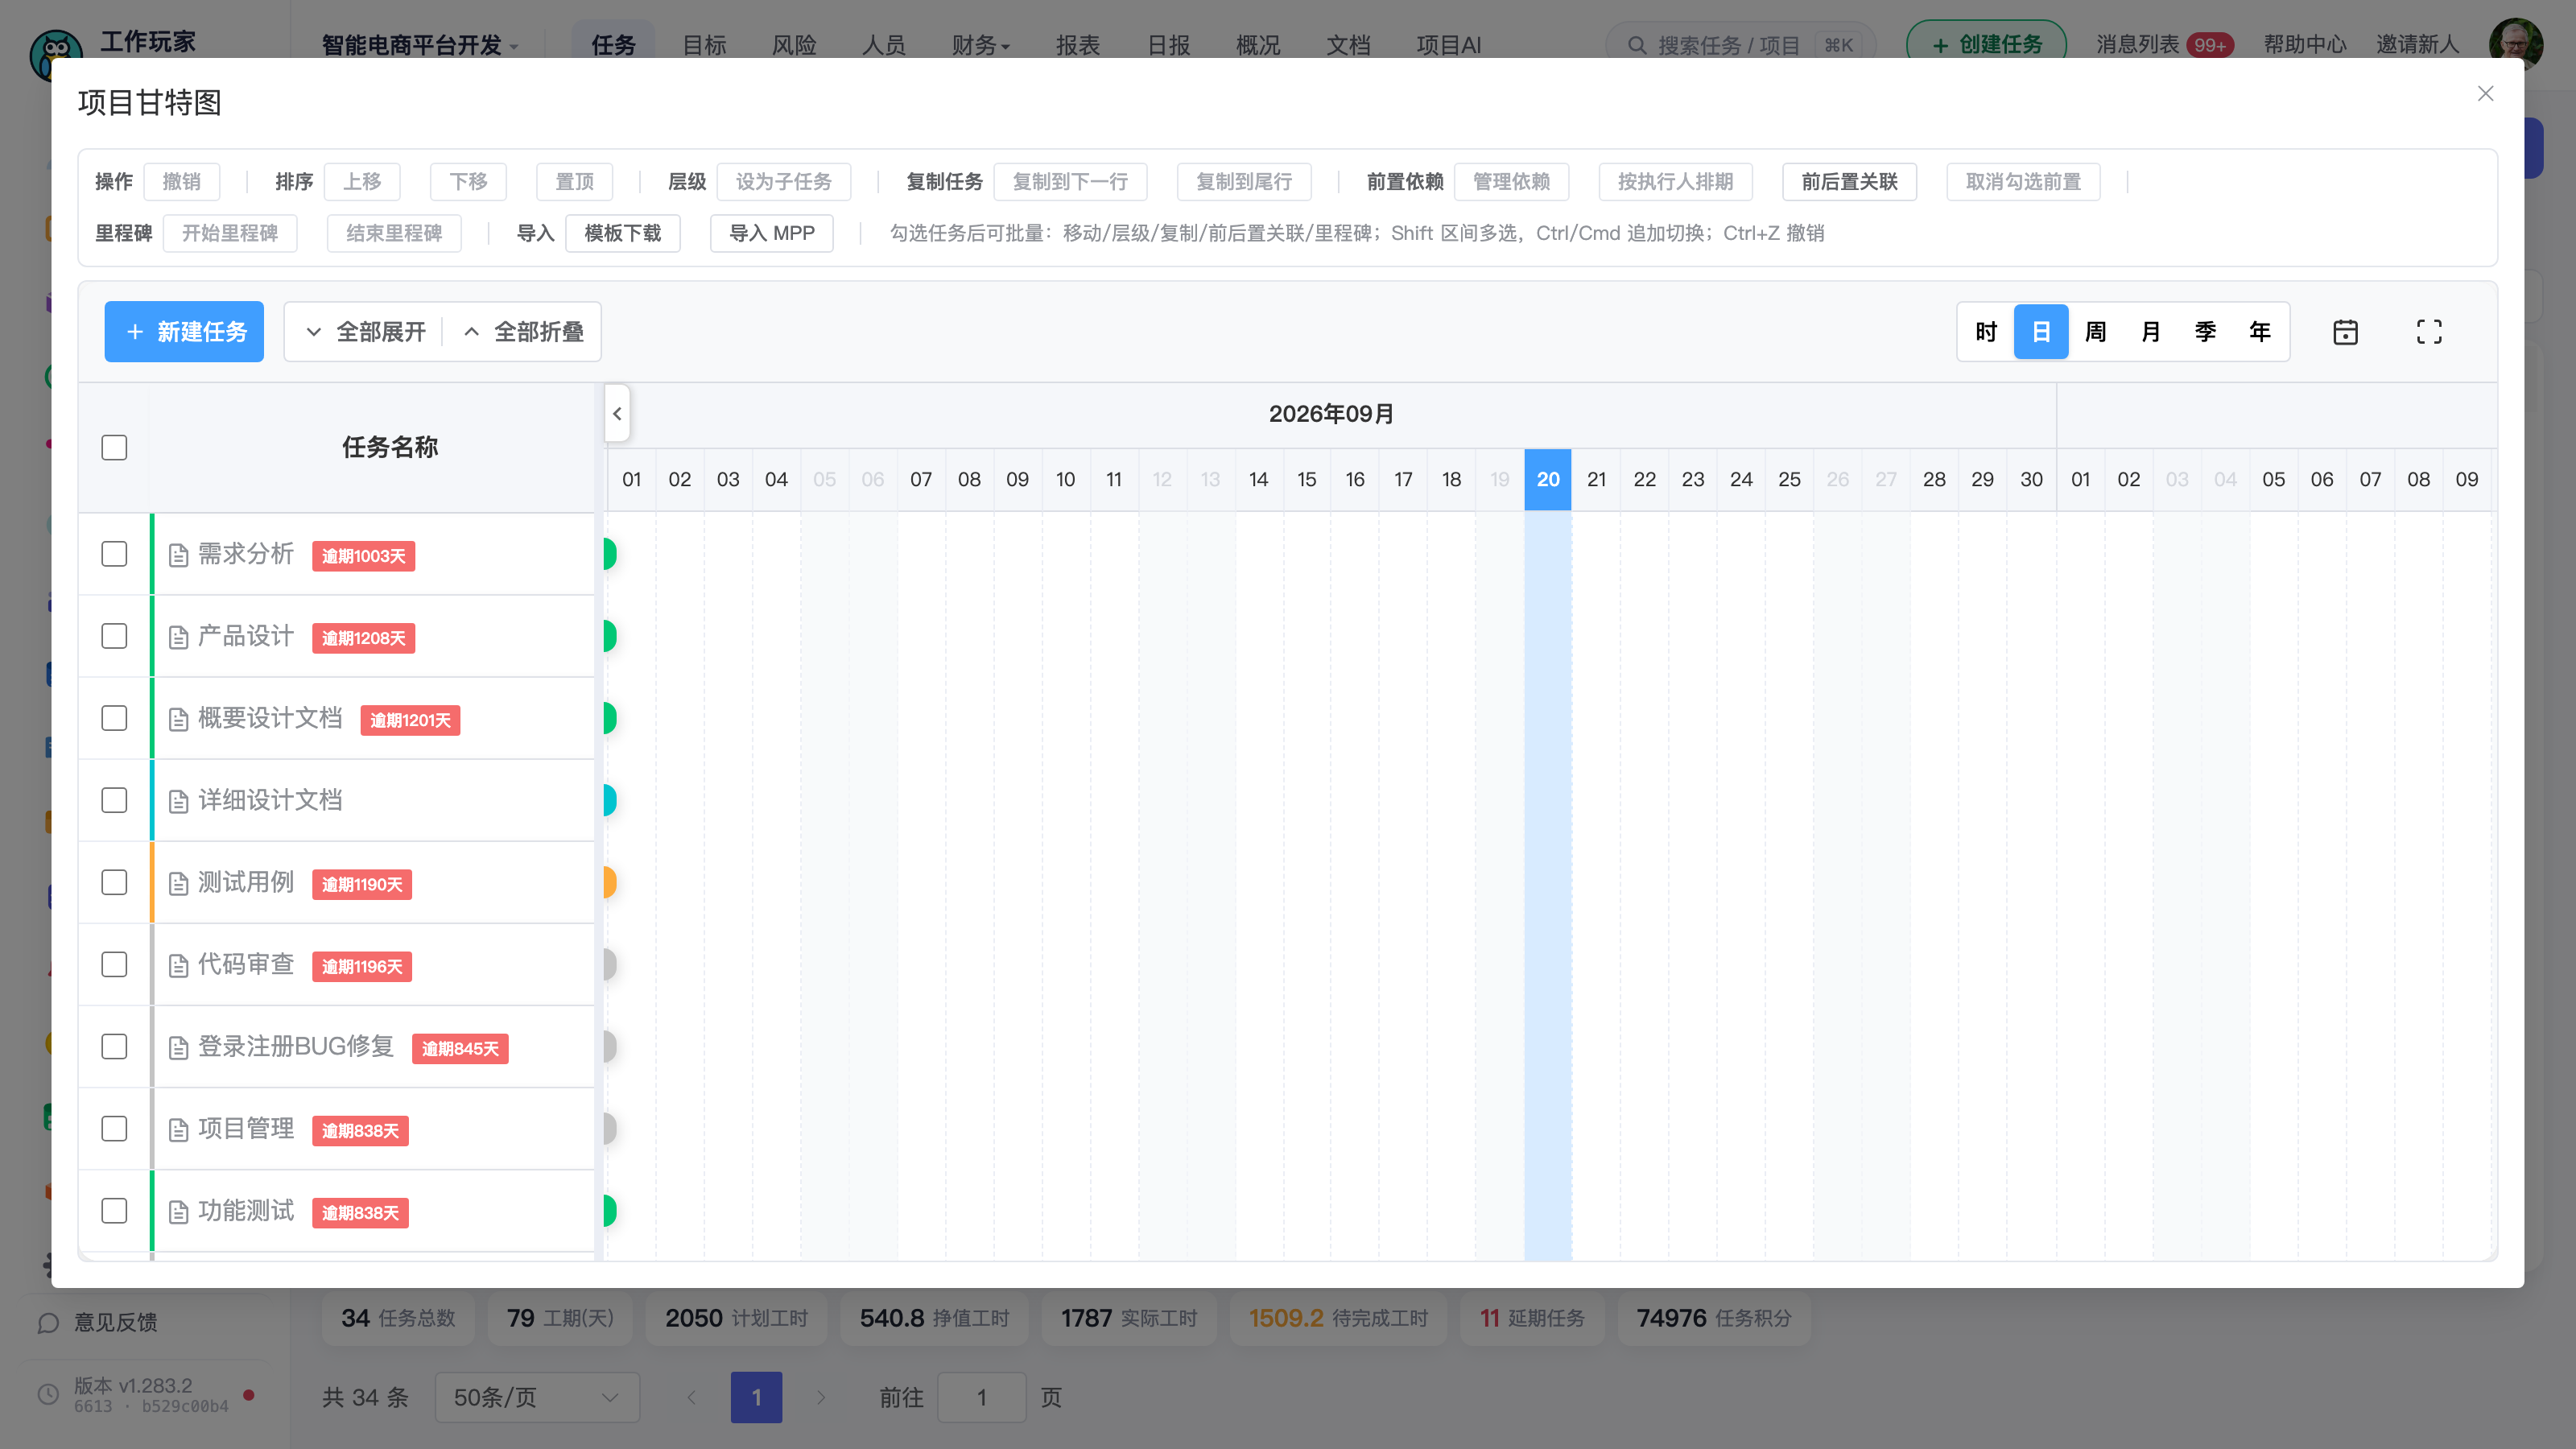The height and width of the screenshot is (1449, 2576).
Task: Check the 产品设计 task checkbox
Action: (x=114, y=636)
